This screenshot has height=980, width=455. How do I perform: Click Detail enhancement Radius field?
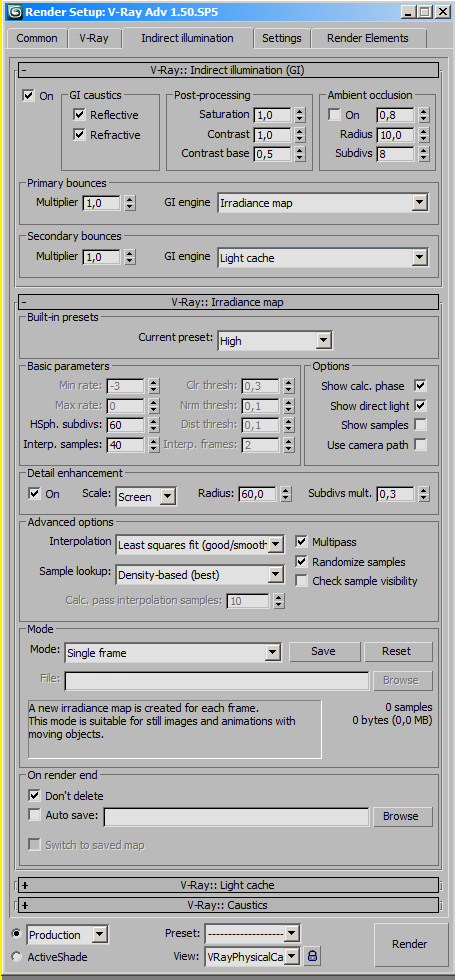258,494
